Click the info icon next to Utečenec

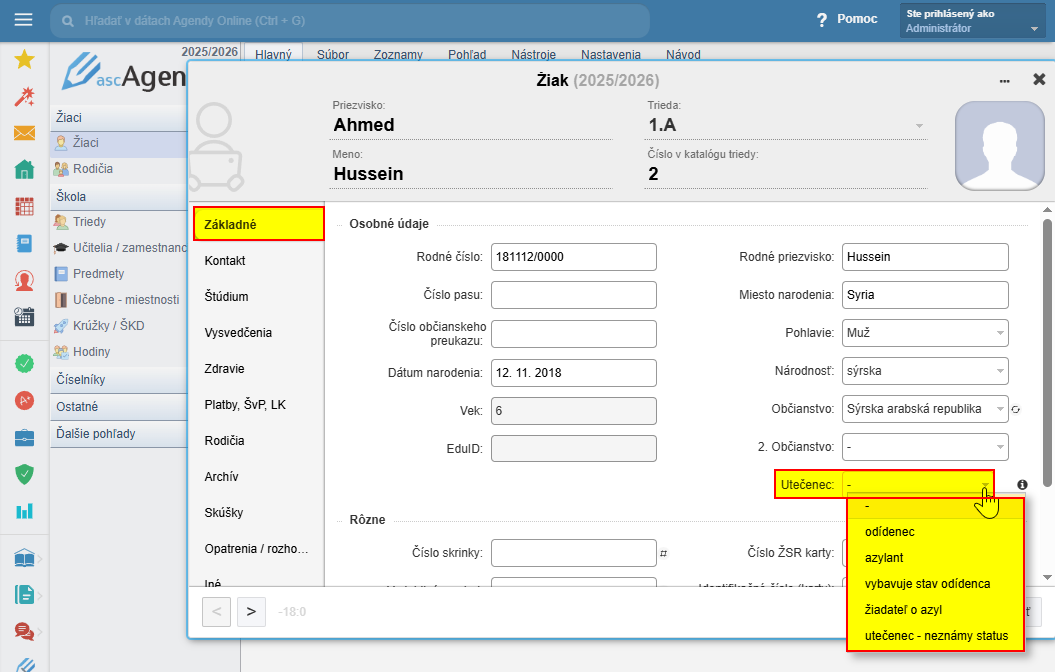[1022, 485]
